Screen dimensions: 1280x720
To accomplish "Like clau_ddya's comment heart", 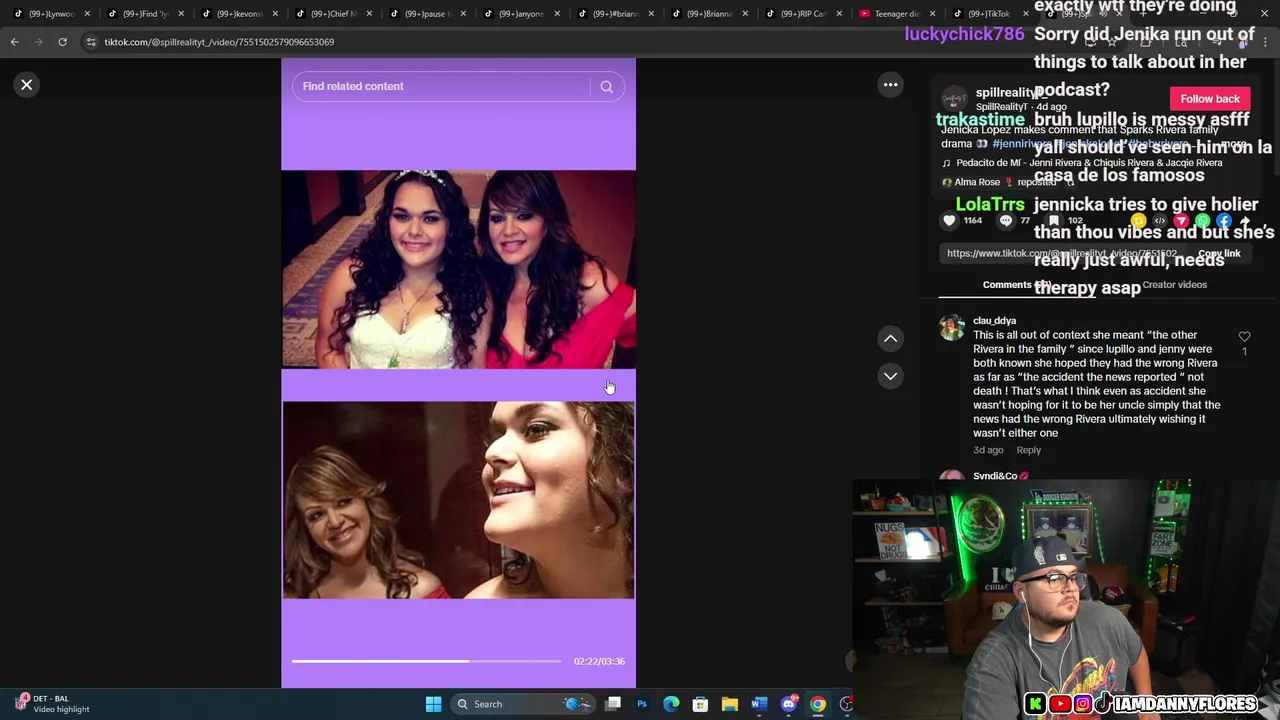I will click(x=1244, y=338).
